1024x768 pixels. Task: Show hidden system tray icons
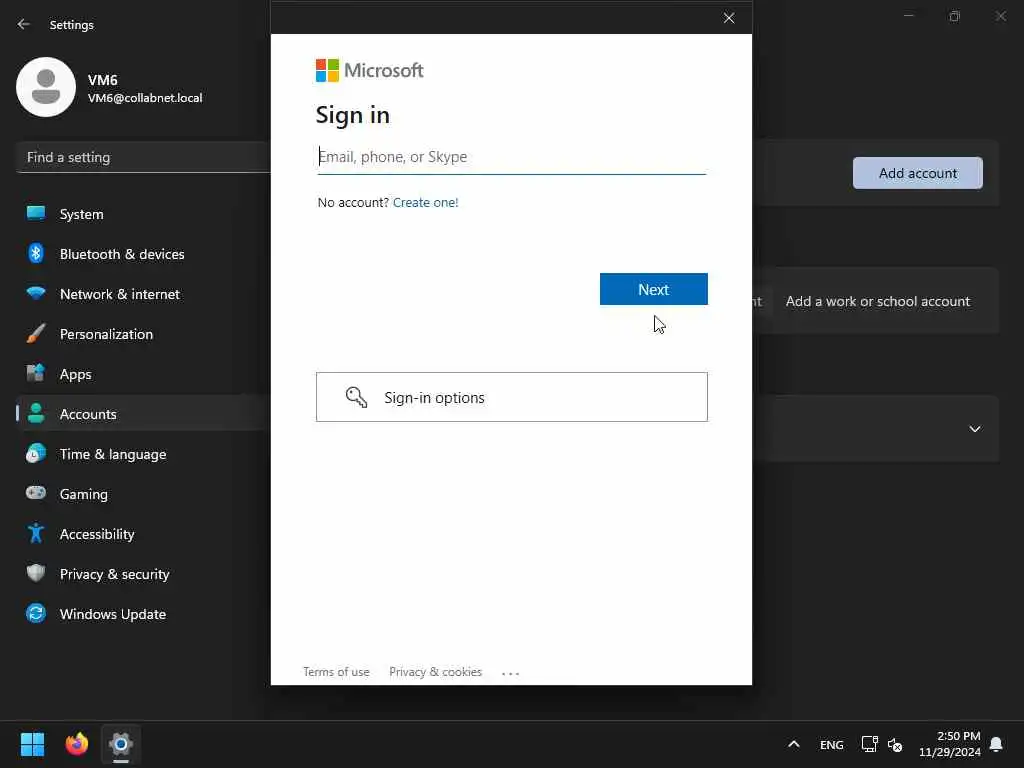pyautogui.click(x=793, y=744)
